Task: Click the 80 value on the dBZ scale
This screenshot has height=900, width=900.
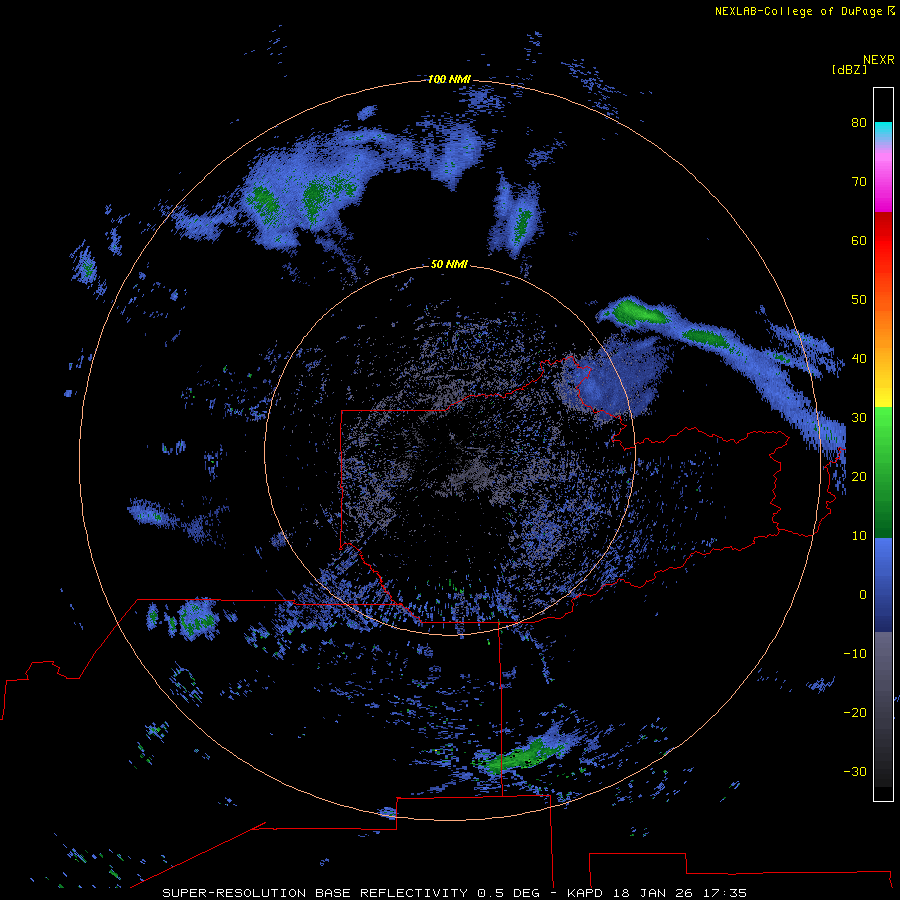Action: click(x=859, y=122)
